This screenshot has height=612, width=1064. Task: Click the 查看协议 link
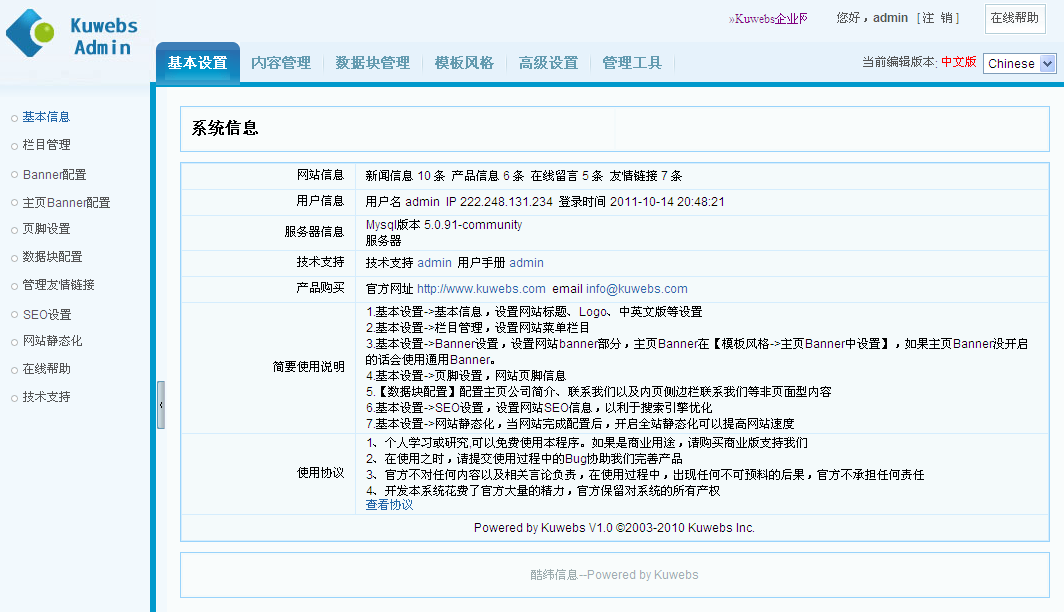[x=389, y=505]
